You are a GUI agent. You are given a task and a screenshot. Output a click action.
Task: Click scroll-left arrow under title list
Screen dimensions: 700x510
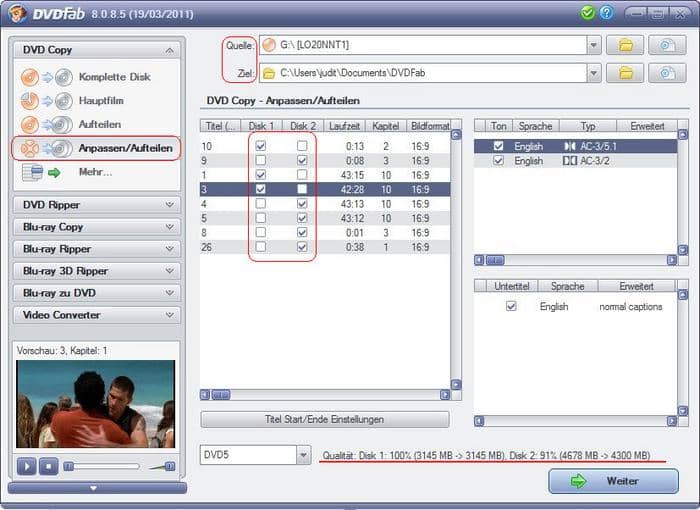point(205,395)
